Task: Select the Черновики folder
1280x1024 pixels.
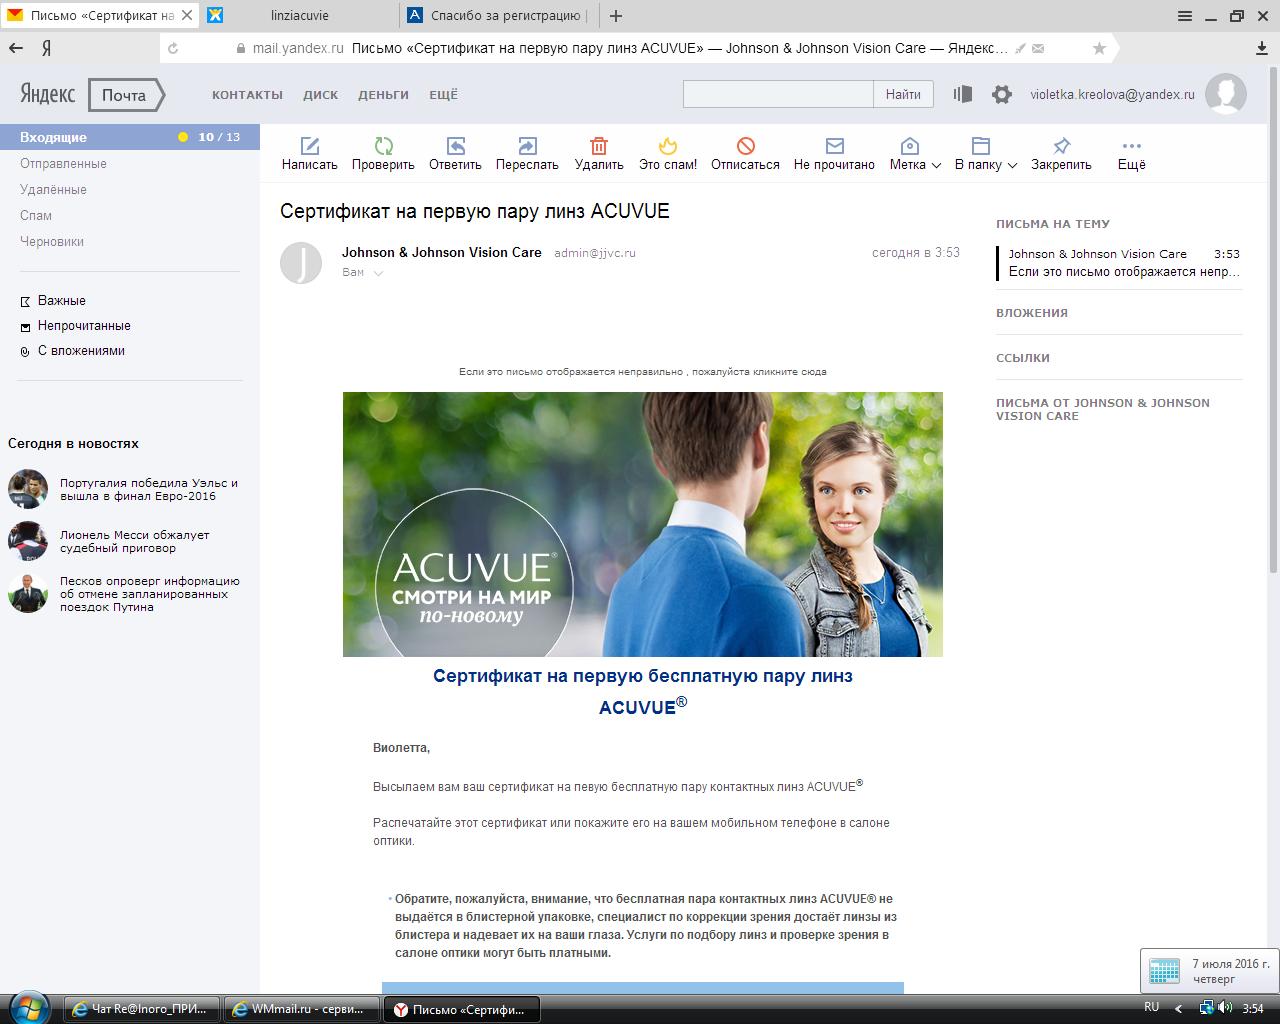Action: (x=52, y=241)
